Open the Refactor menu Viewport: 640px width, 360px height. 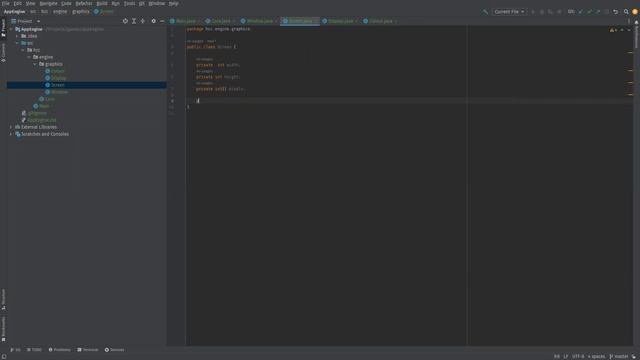(84, 3)
